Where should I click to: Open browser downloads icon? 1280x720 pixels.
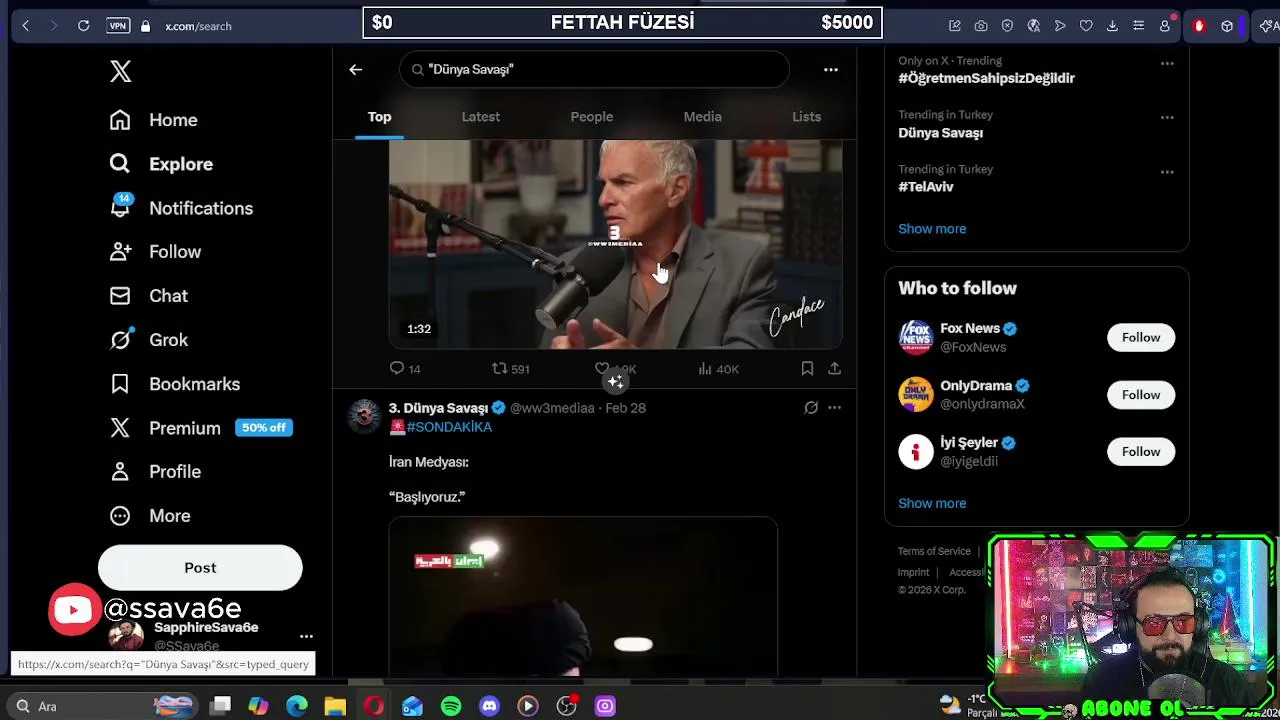(1112, 26)
